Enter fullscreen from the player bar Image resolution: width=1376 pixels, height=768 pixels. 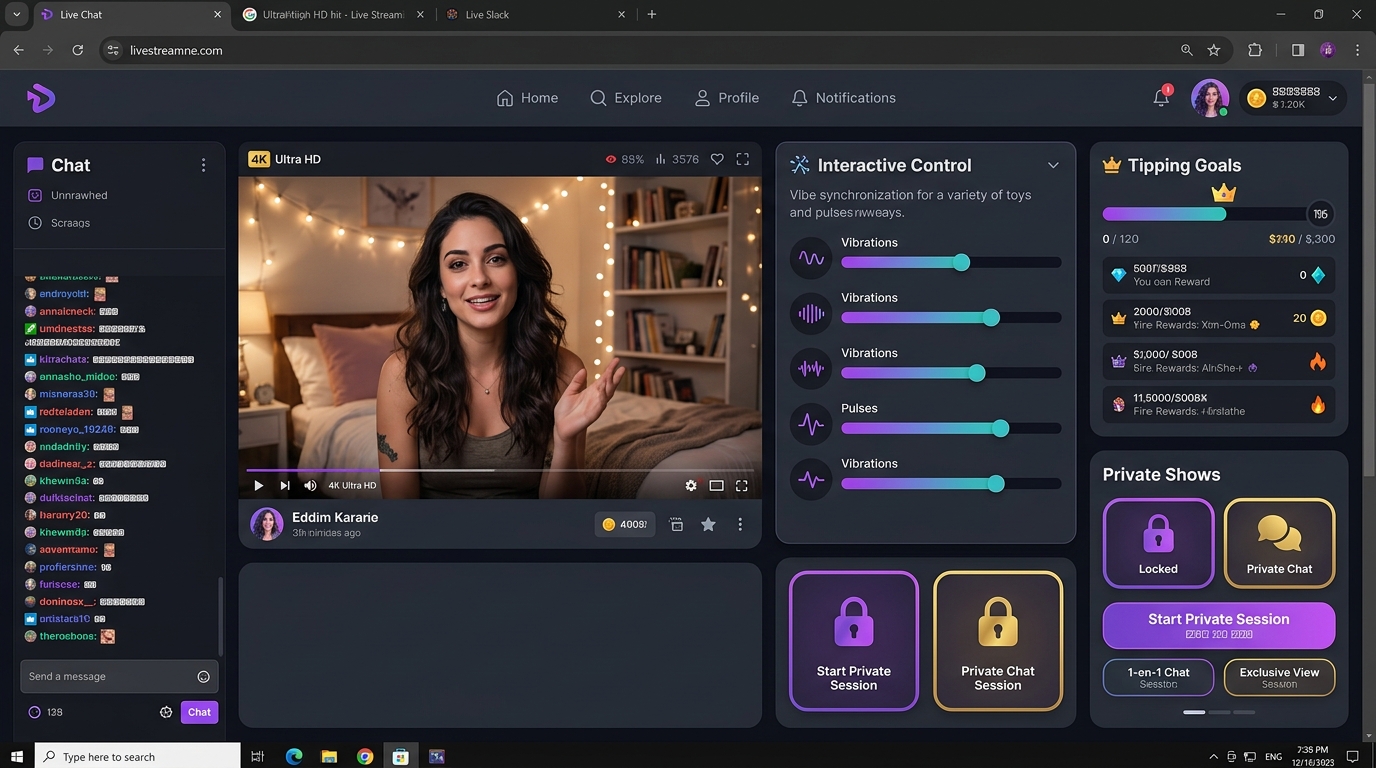pyautogui.click(x=741, y=485)
